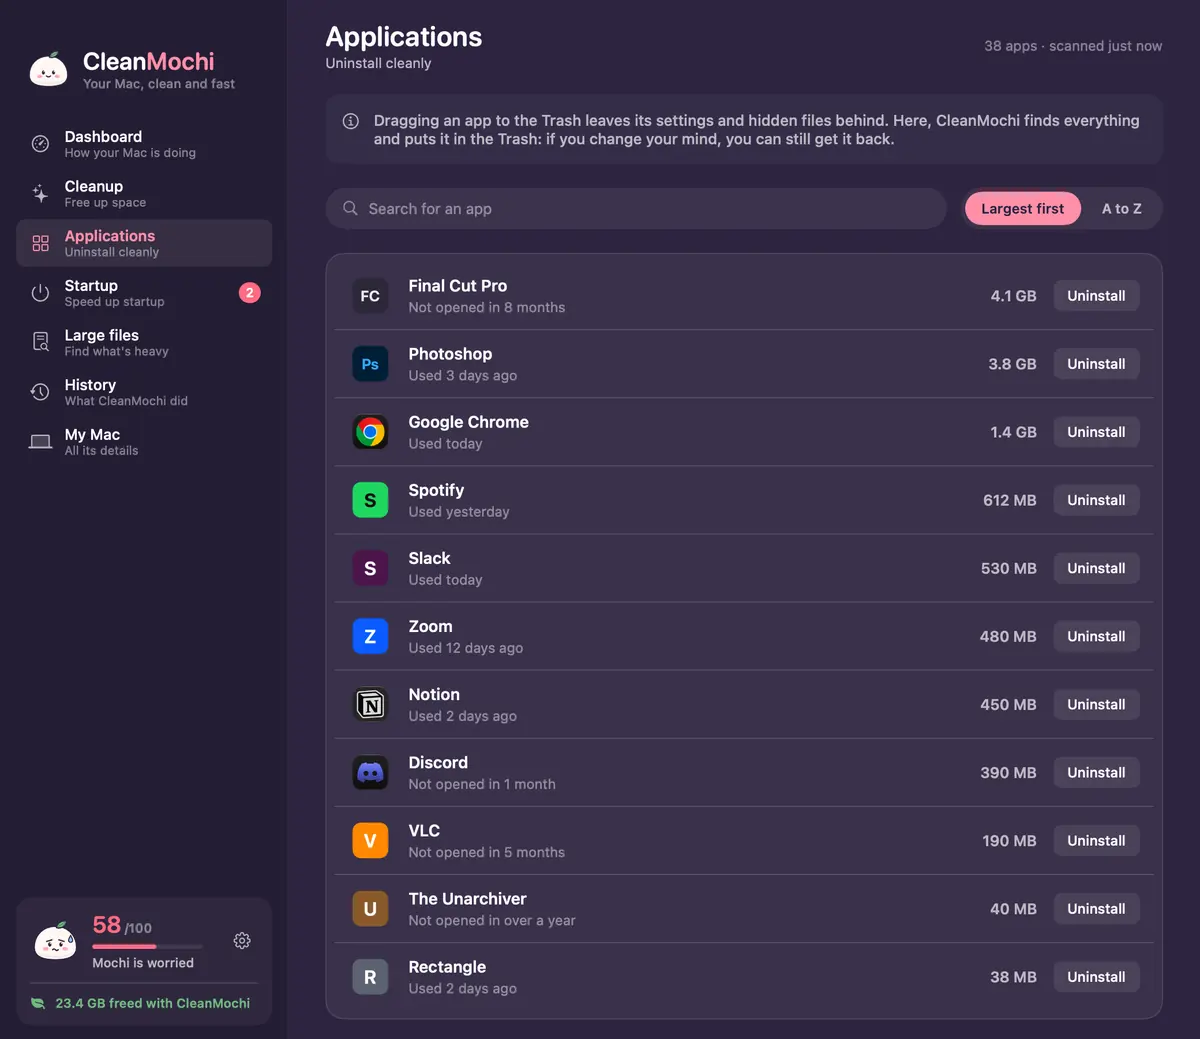
Task: Click the 58/100 health score
Action: pyautogui.click(x=122, y=926)
